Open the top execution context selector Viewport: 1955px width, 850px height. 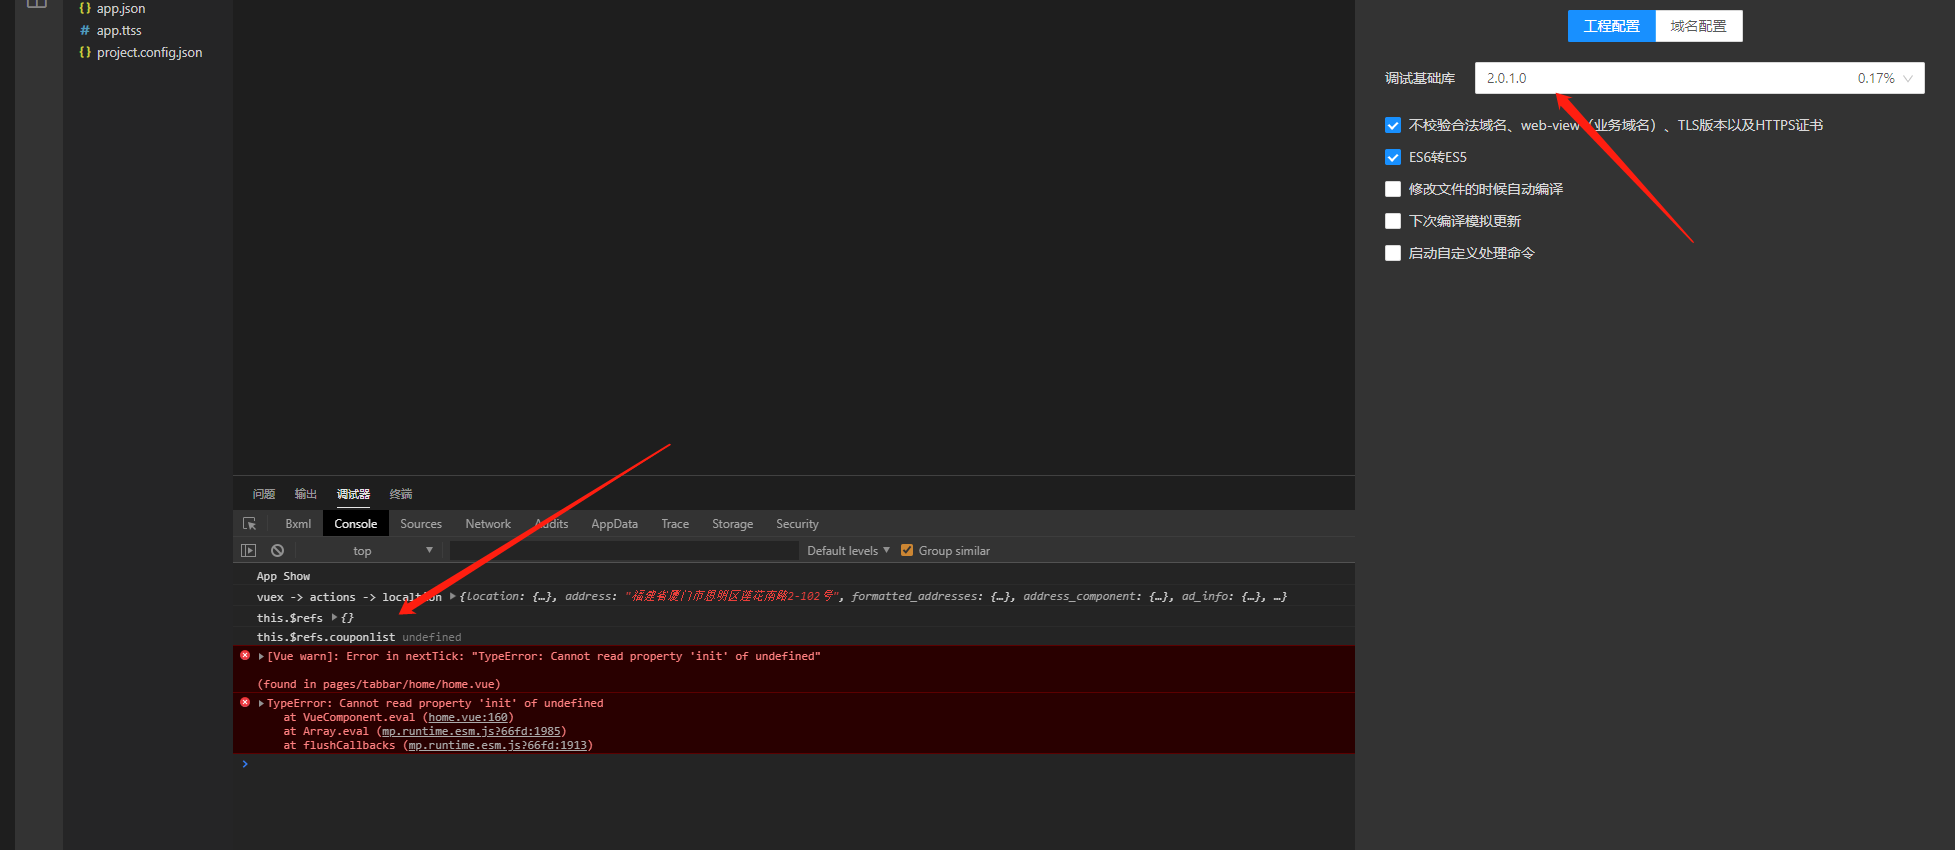[x=392, y=551]
